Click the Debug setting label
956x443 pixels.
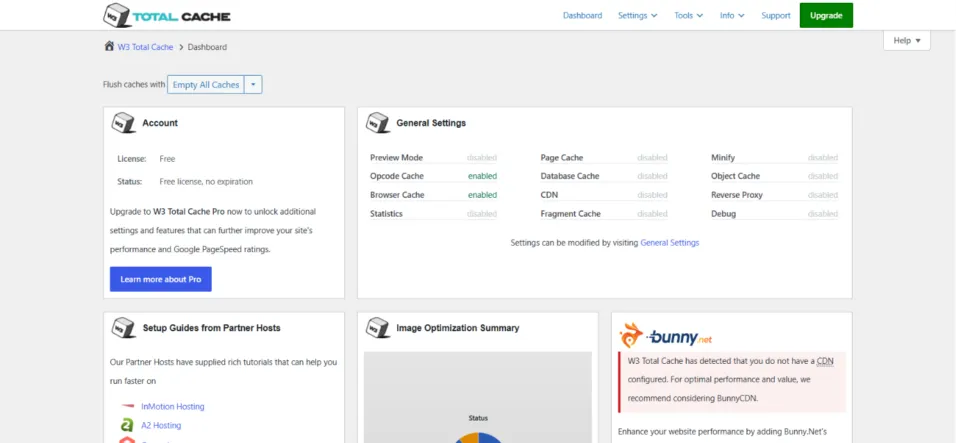tap(723, 214)
